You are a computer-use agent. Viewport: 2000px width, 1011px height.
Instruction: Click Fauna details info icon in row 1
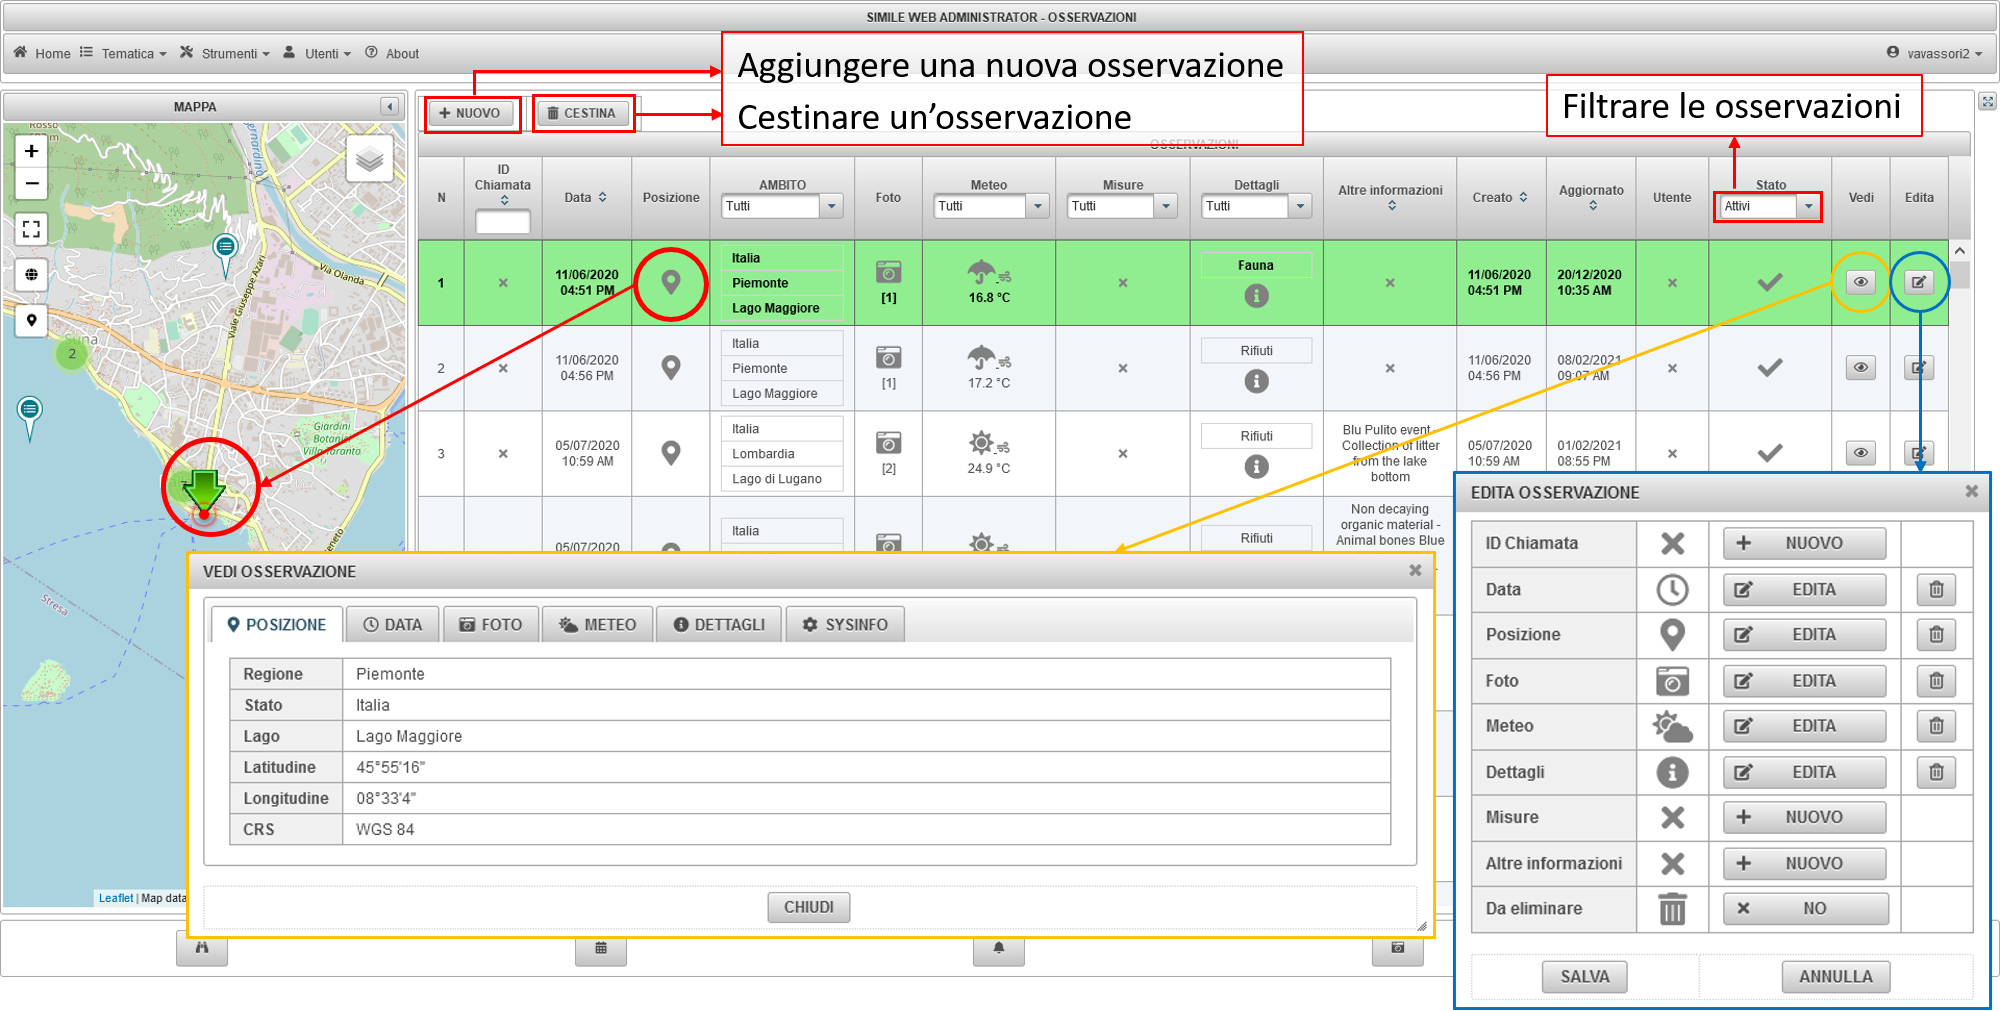[1256, 296]
